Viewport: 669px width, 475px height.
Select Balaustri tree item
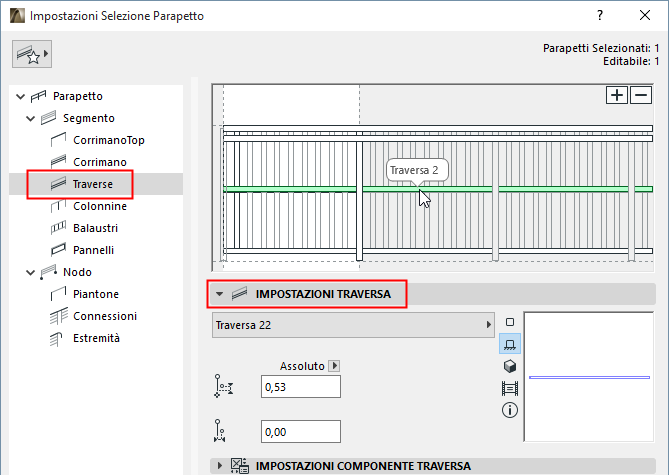95,228
